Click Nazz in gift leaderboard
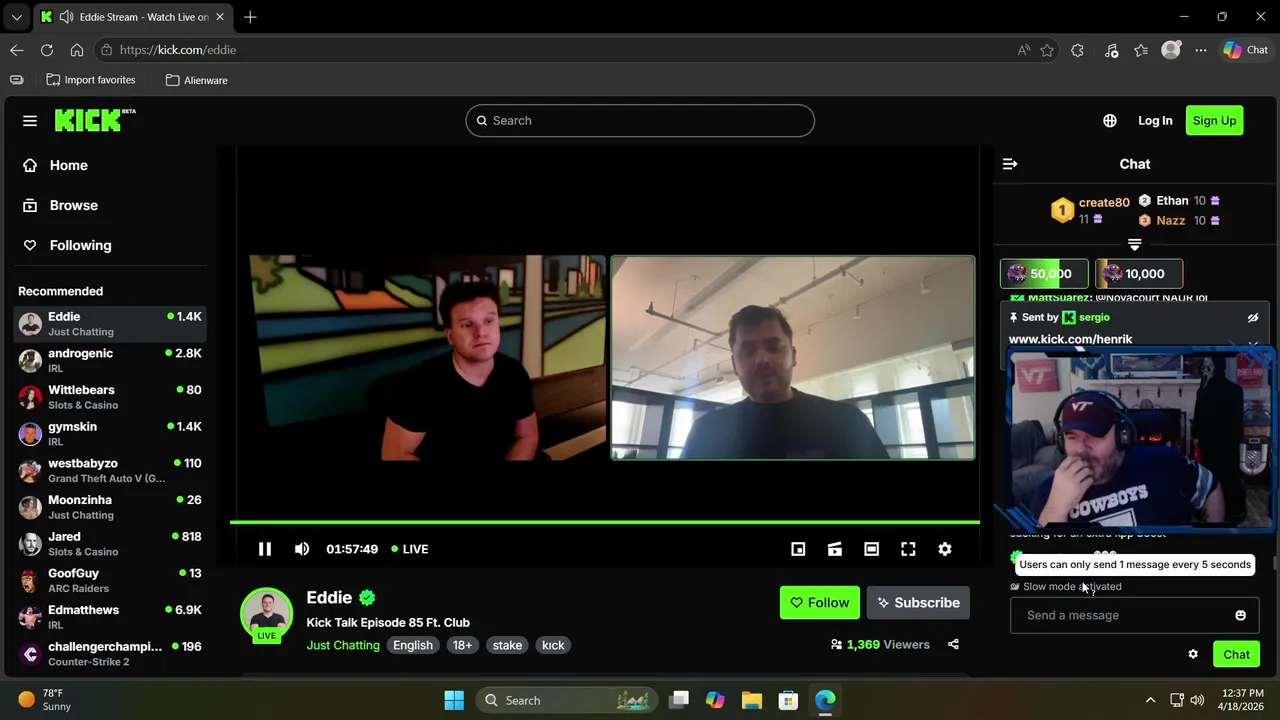The height and width of the screenshot is (720, 1280). click(1170, 220)
